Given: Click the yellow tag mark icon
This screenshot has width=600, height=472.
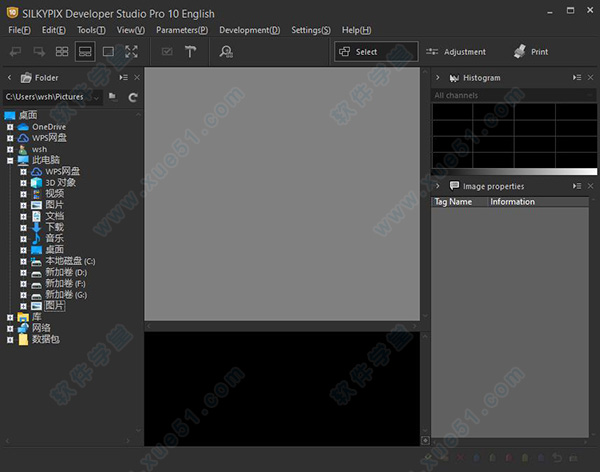Looking at the screenshot, I should tap(525, 457).
